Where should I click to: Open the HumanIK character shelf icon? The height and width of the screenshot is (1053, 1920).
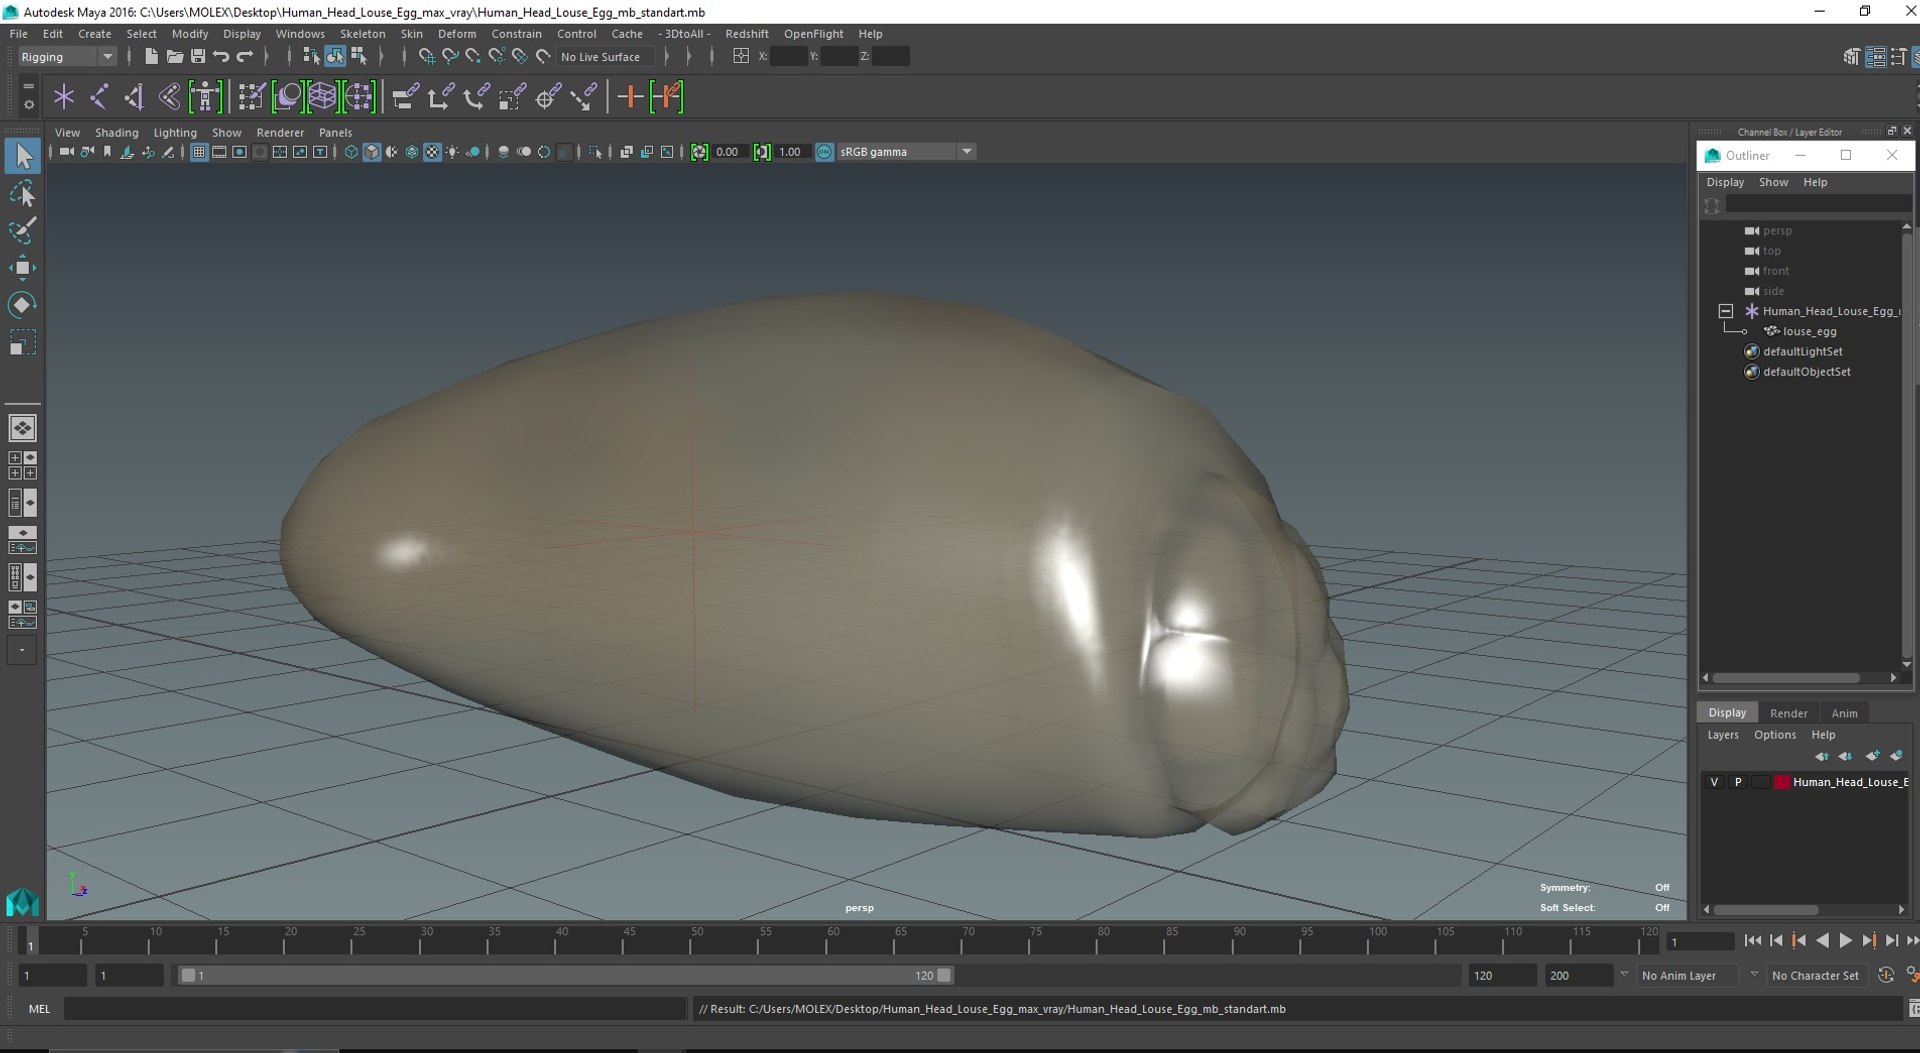[x=205, y=97]
